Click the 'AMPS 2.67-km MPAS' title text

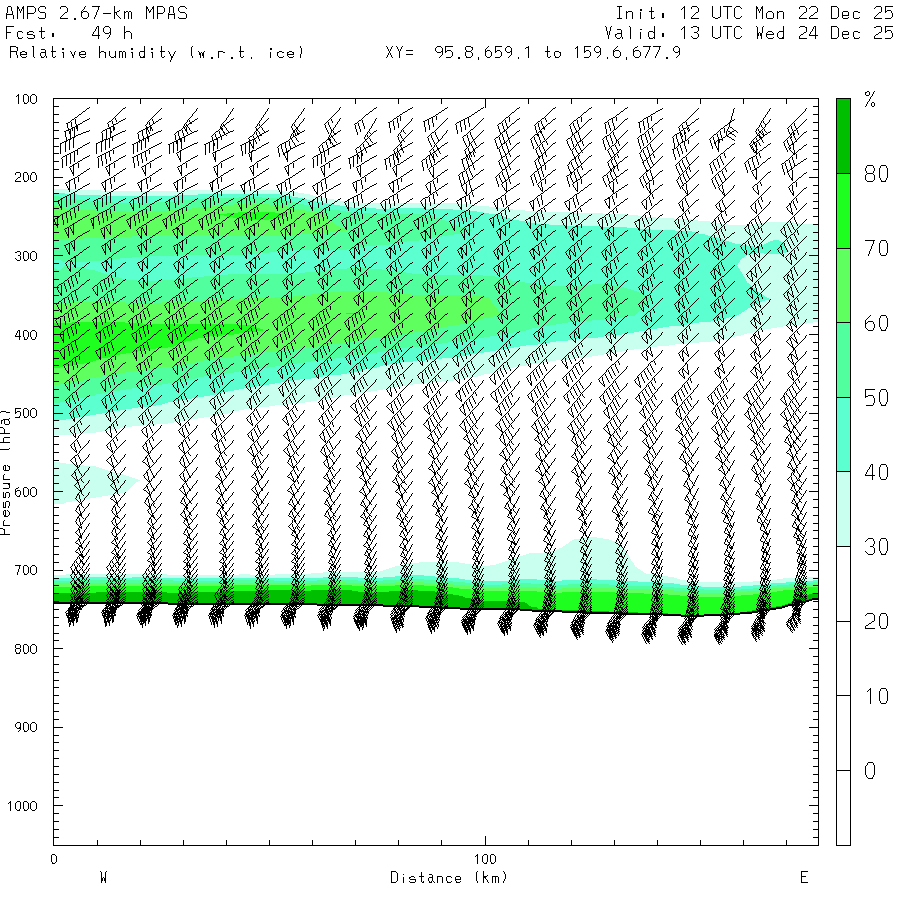[x=96, y=13]
